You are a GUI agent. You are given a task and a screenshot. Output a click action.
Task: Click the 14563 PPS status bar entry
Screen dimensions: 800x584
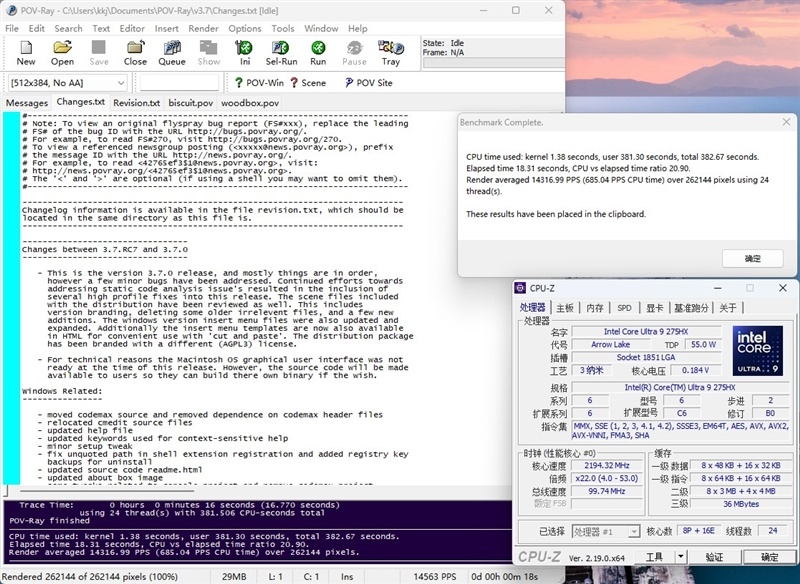point(435,577)
